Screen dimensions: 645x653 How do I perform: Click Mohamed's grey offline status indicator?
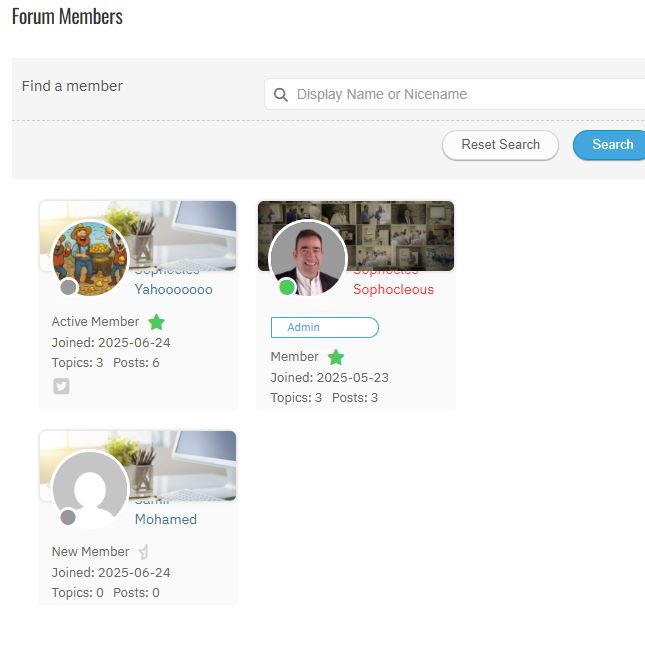point(68,517)
